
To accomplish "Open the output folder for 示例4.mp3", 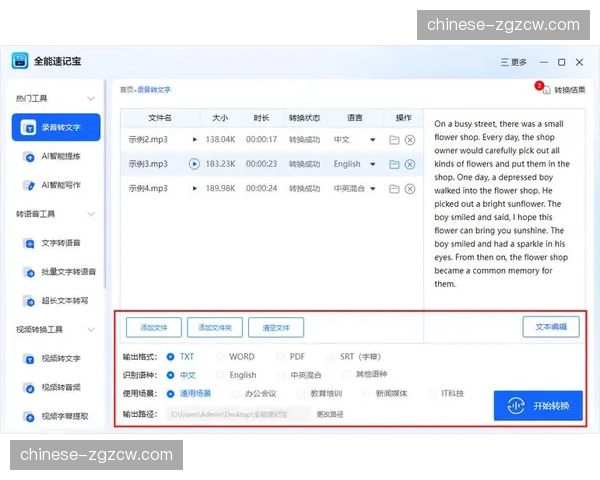I will coord(394,189).
